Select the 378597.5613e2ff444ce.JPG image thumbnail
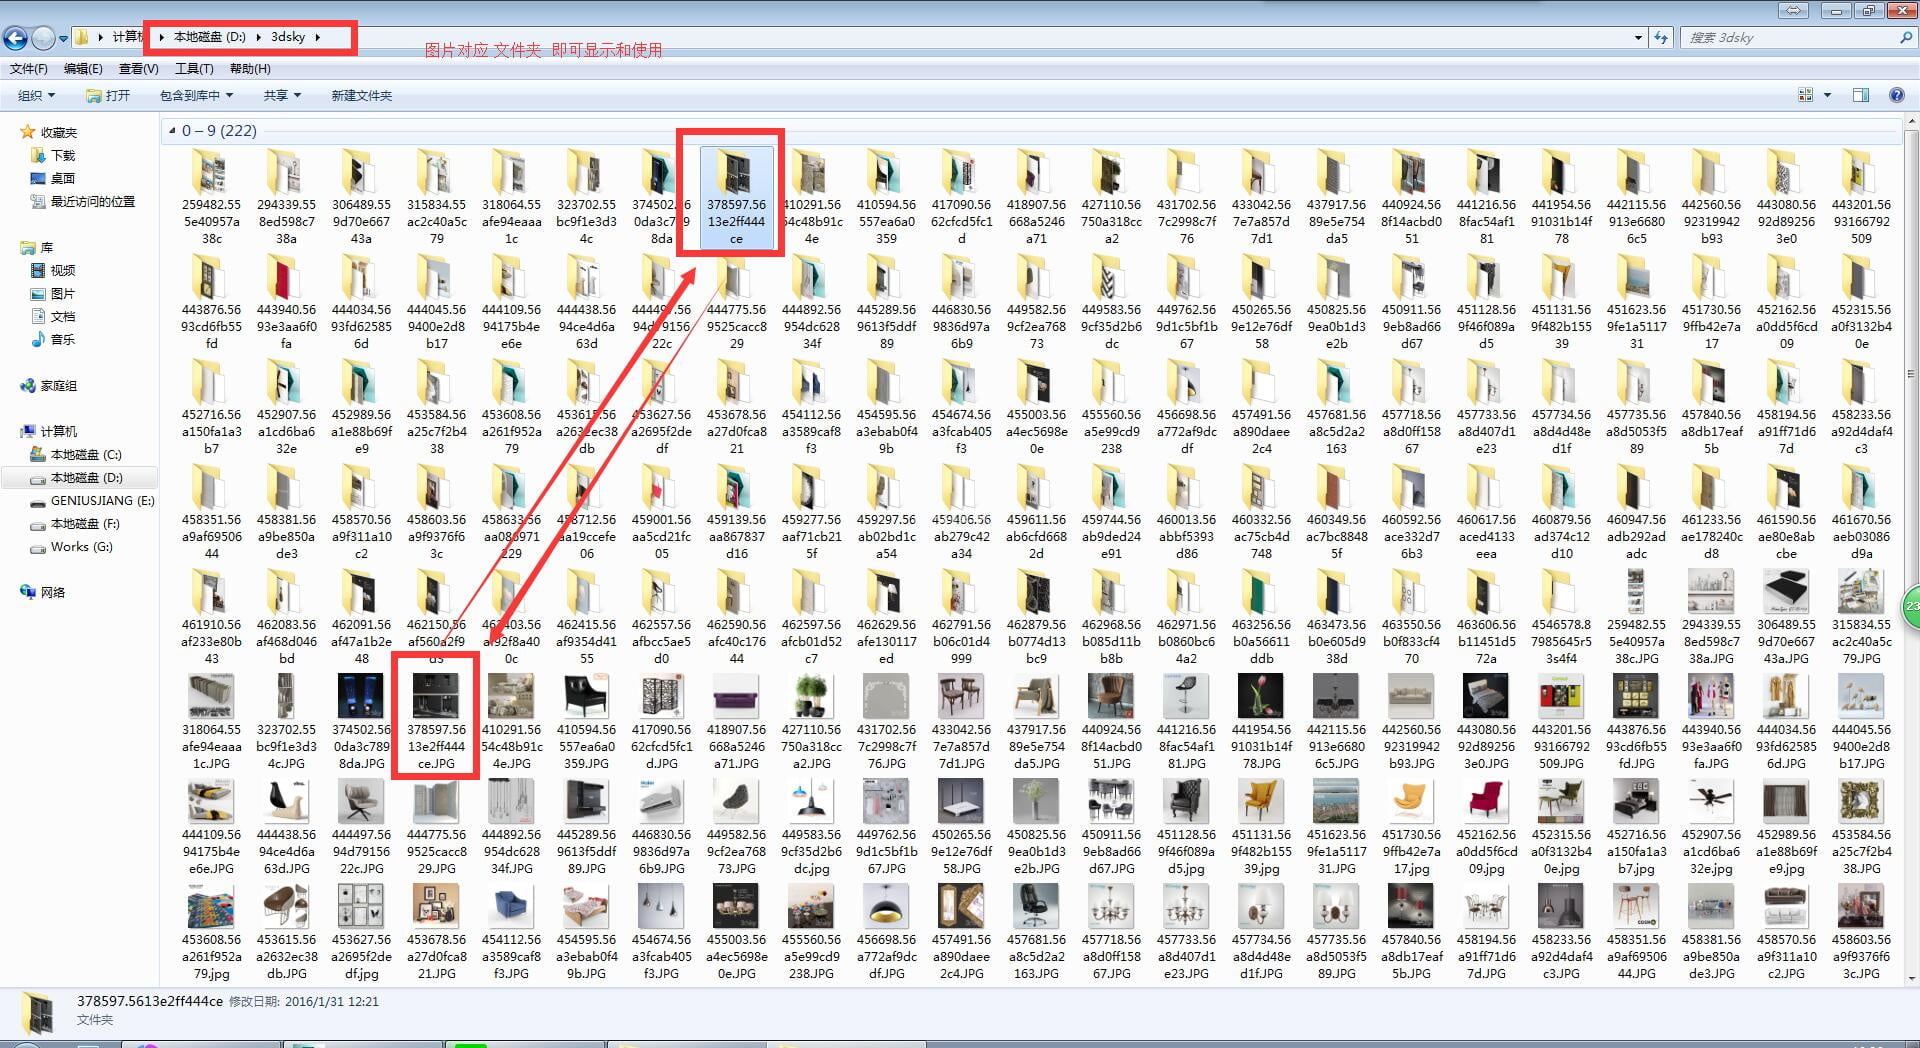Viewport: 1920px width, 1048px height. pyautogui.click(x=435, y=697)
